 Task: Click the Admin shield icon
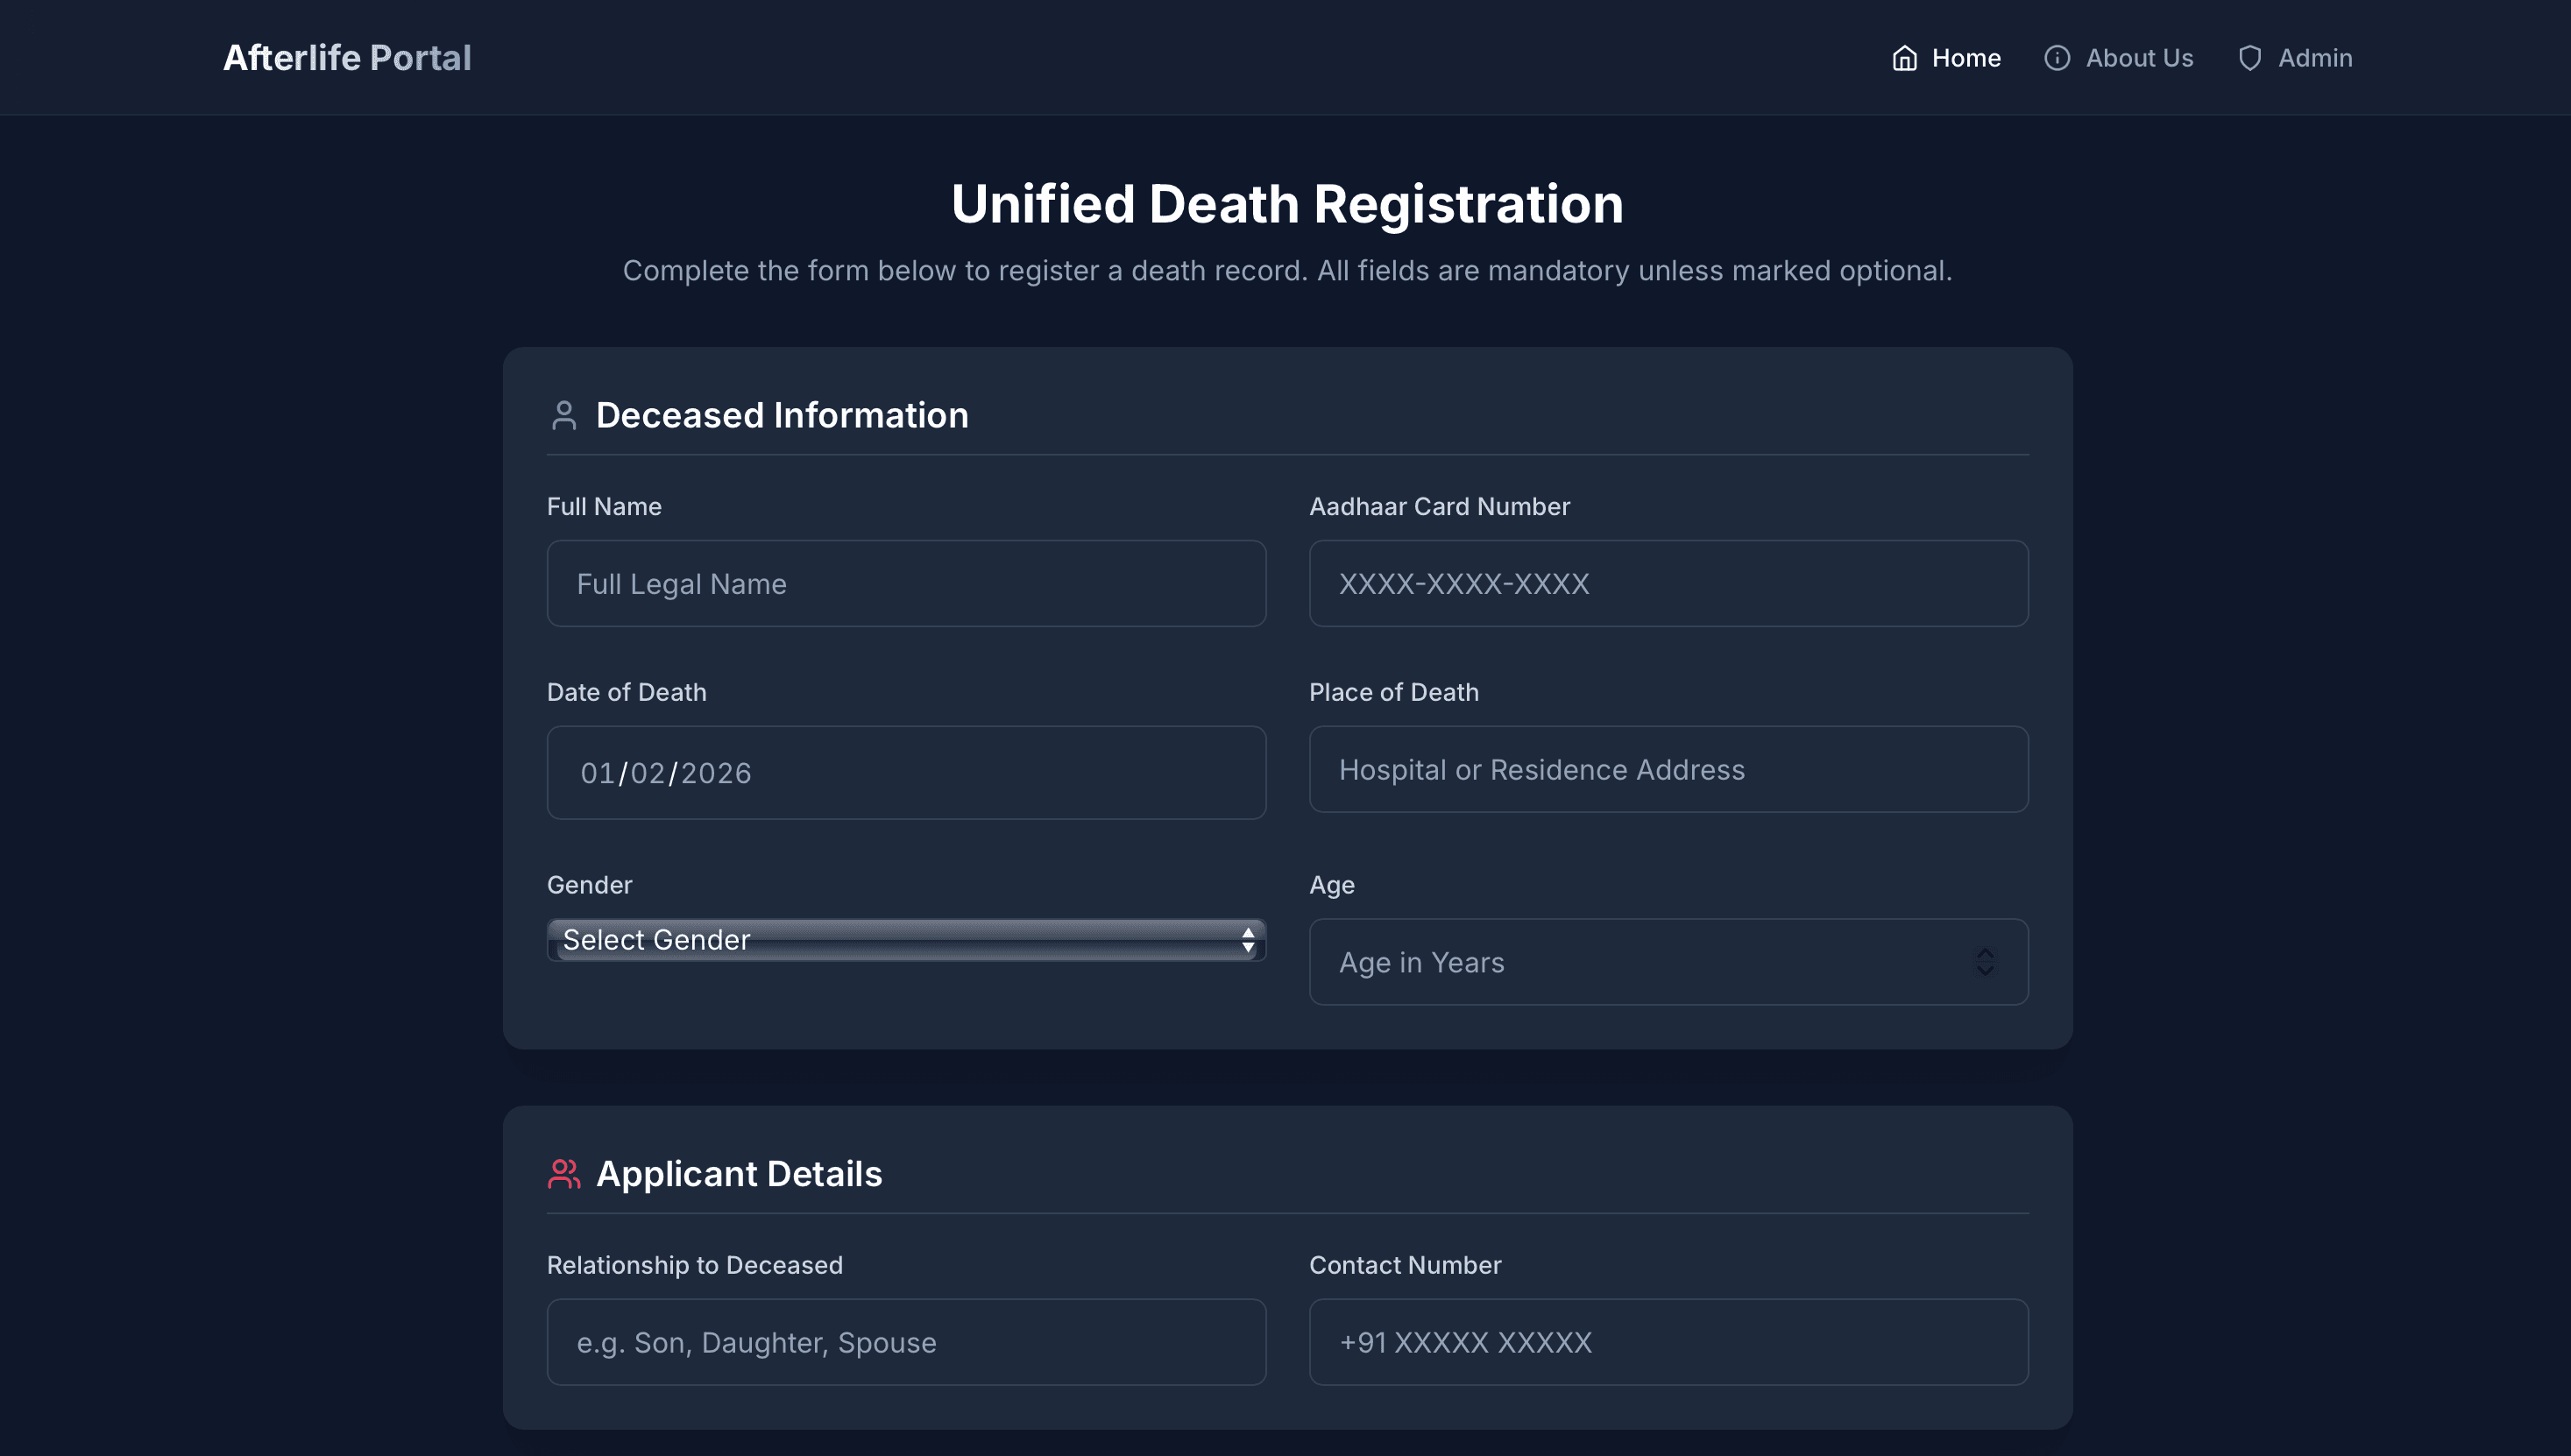(2249, 58)
